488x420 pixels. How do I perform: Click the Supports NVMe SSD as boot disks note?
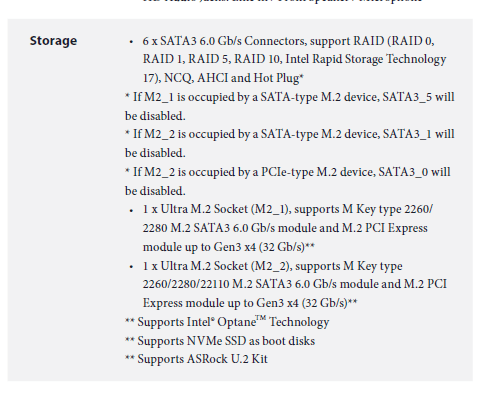220,341
